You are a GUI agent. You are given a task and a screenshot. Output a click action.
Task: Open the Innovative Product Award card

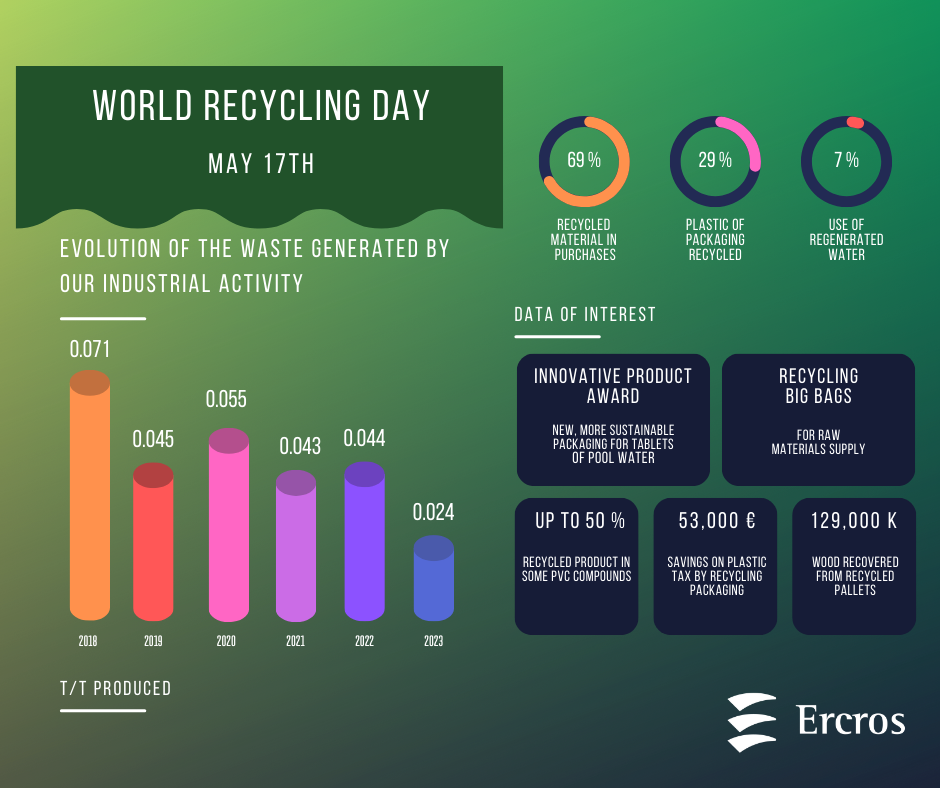(x=613, y=419)
